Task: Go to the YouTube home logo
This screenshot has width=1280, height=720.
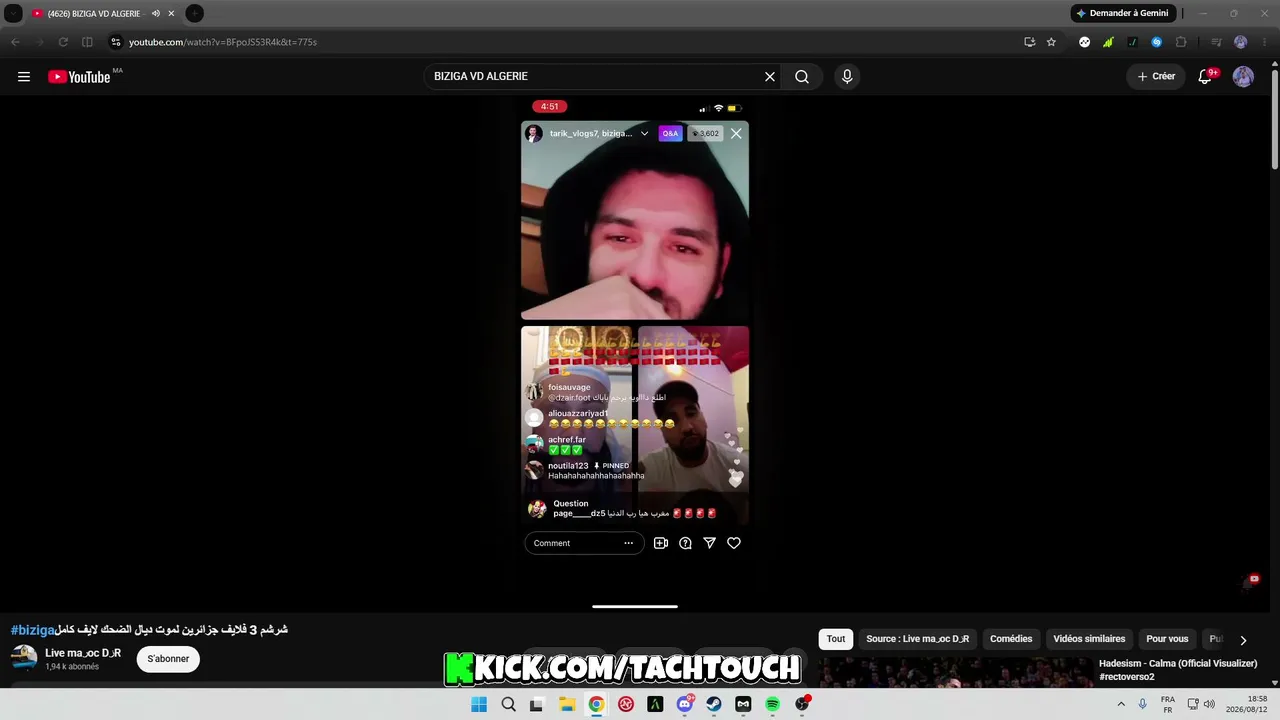Action: [x=80, y=77]
